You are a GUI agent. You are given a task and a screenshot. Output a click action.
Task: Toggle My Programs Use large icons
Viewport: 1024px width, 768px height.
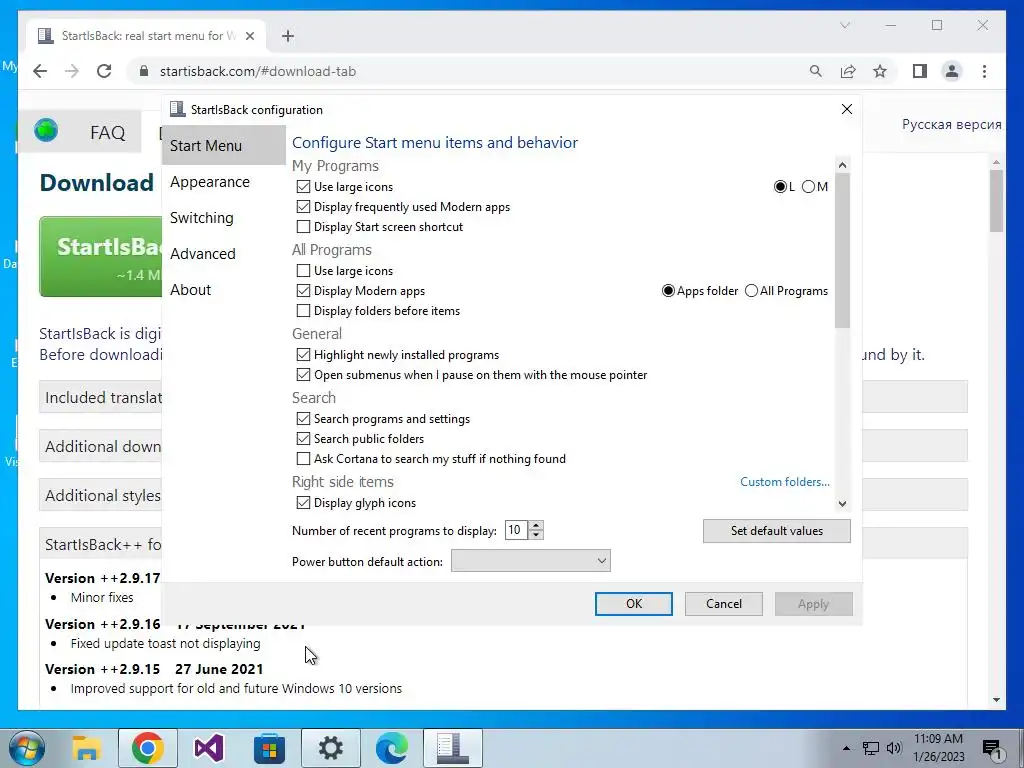click(303, 187)
